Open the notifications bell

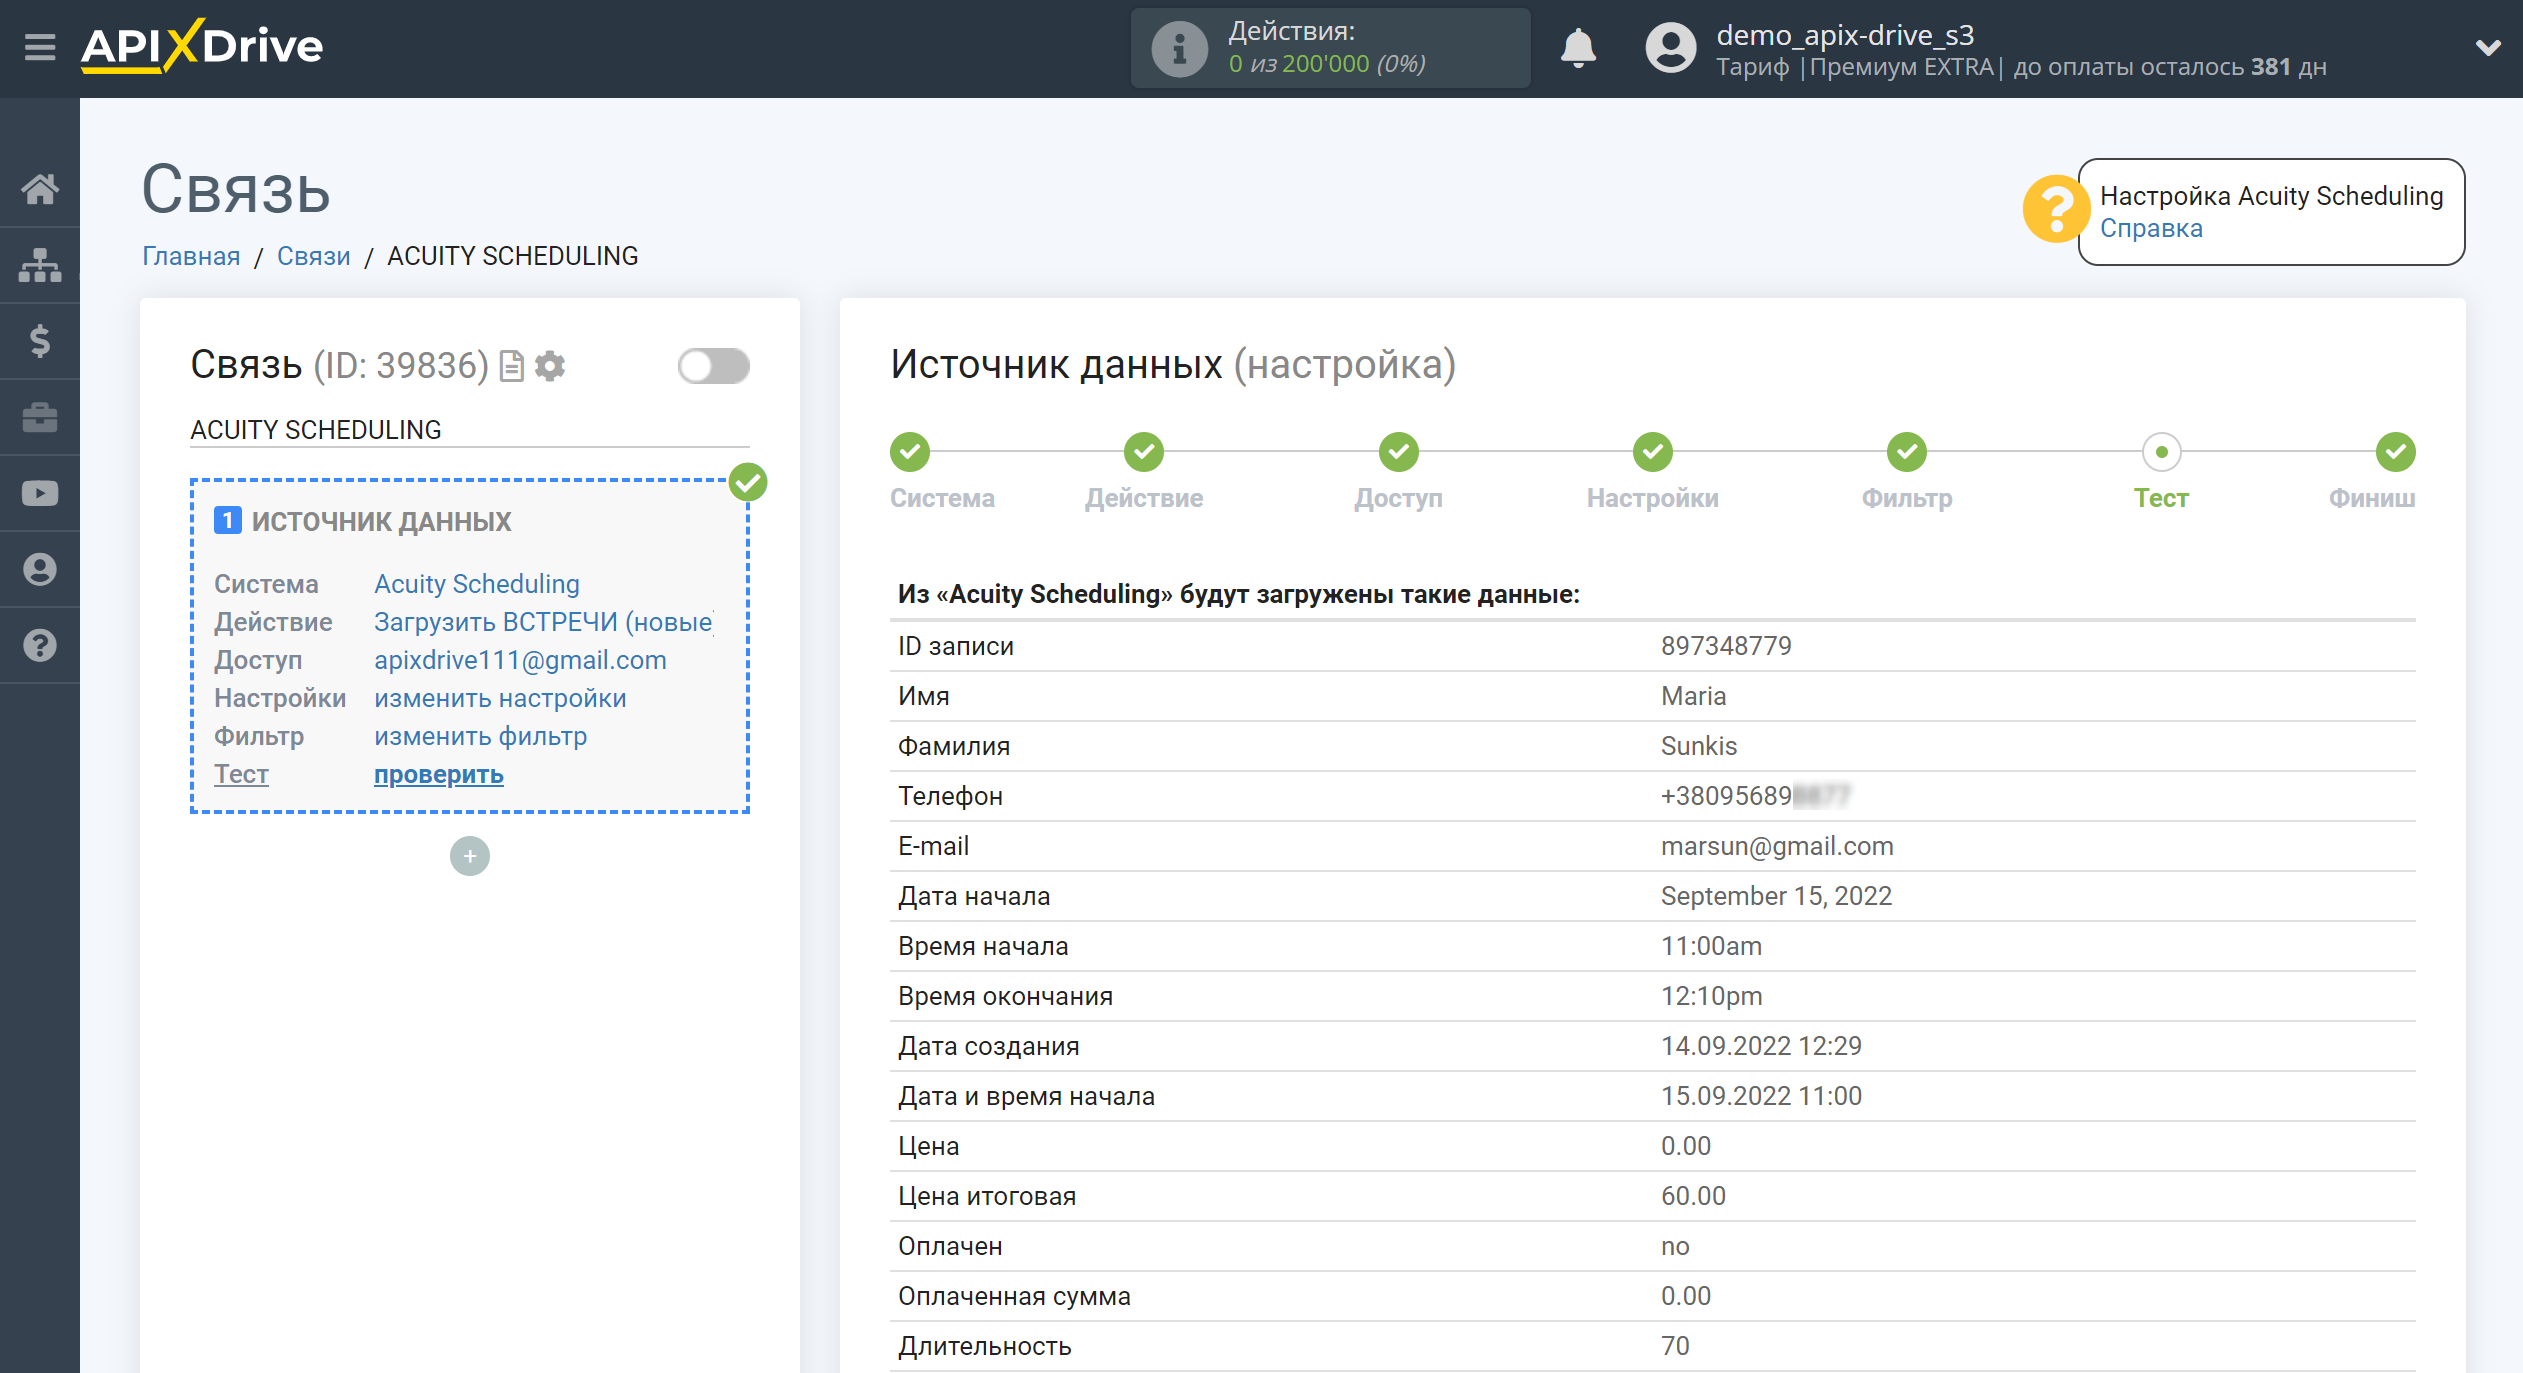[1578, 48]
